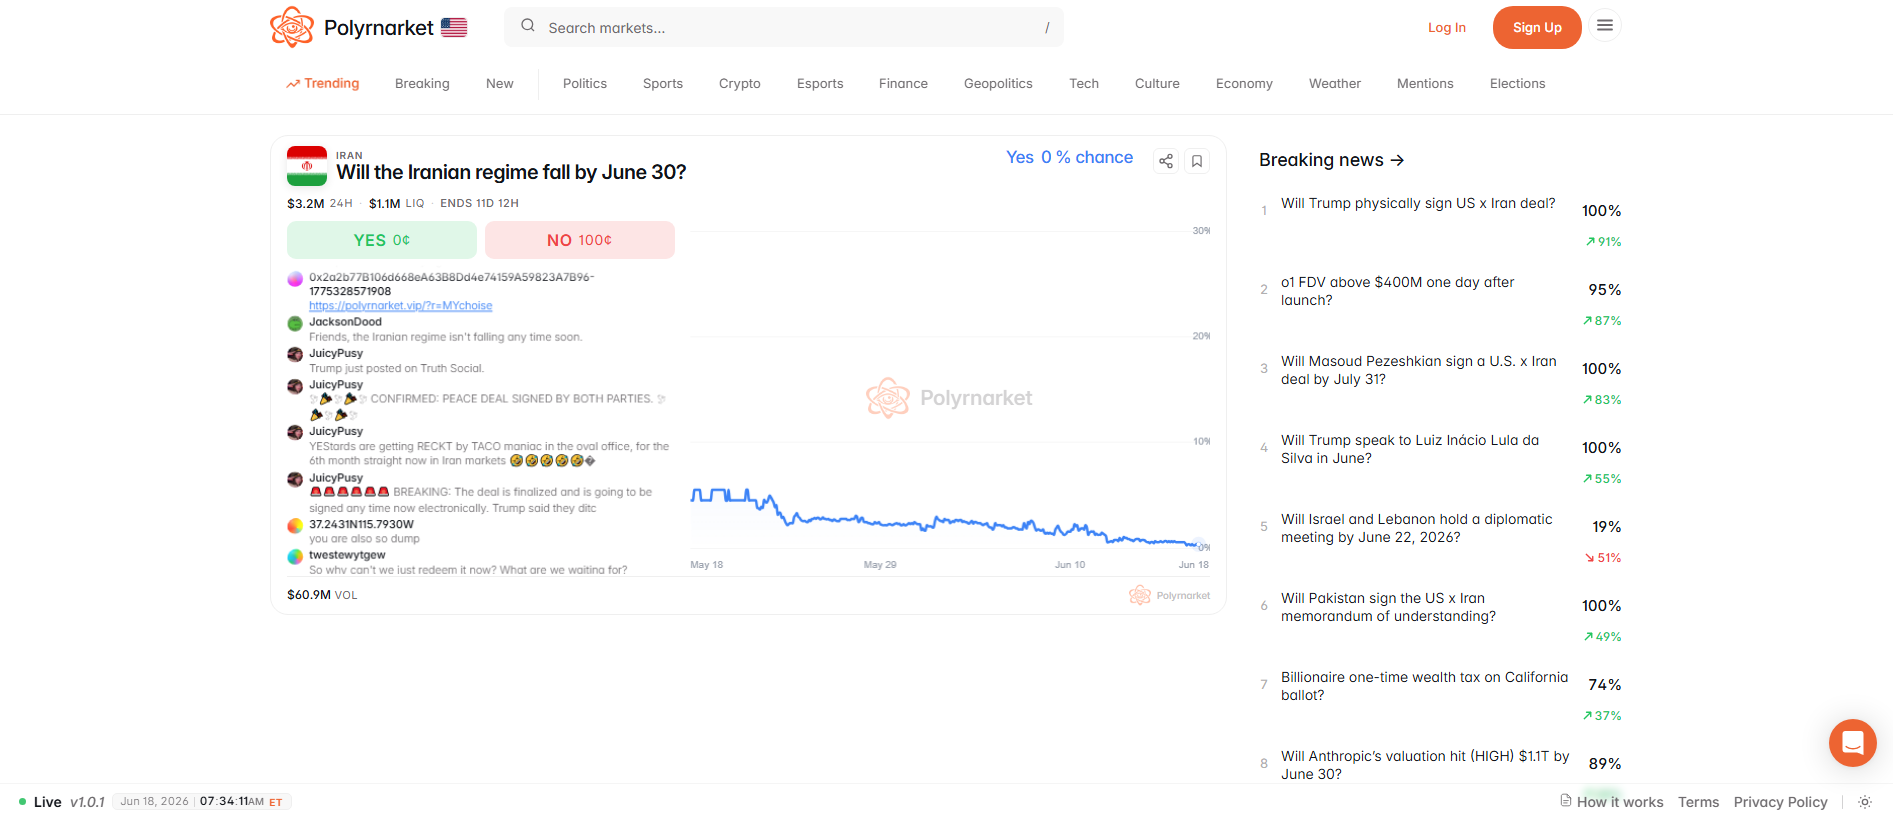Click the 37.2431N115.7930W commenter avatar
The width and height of the screenshot is (1893, 818).
[x=295, y=525]
